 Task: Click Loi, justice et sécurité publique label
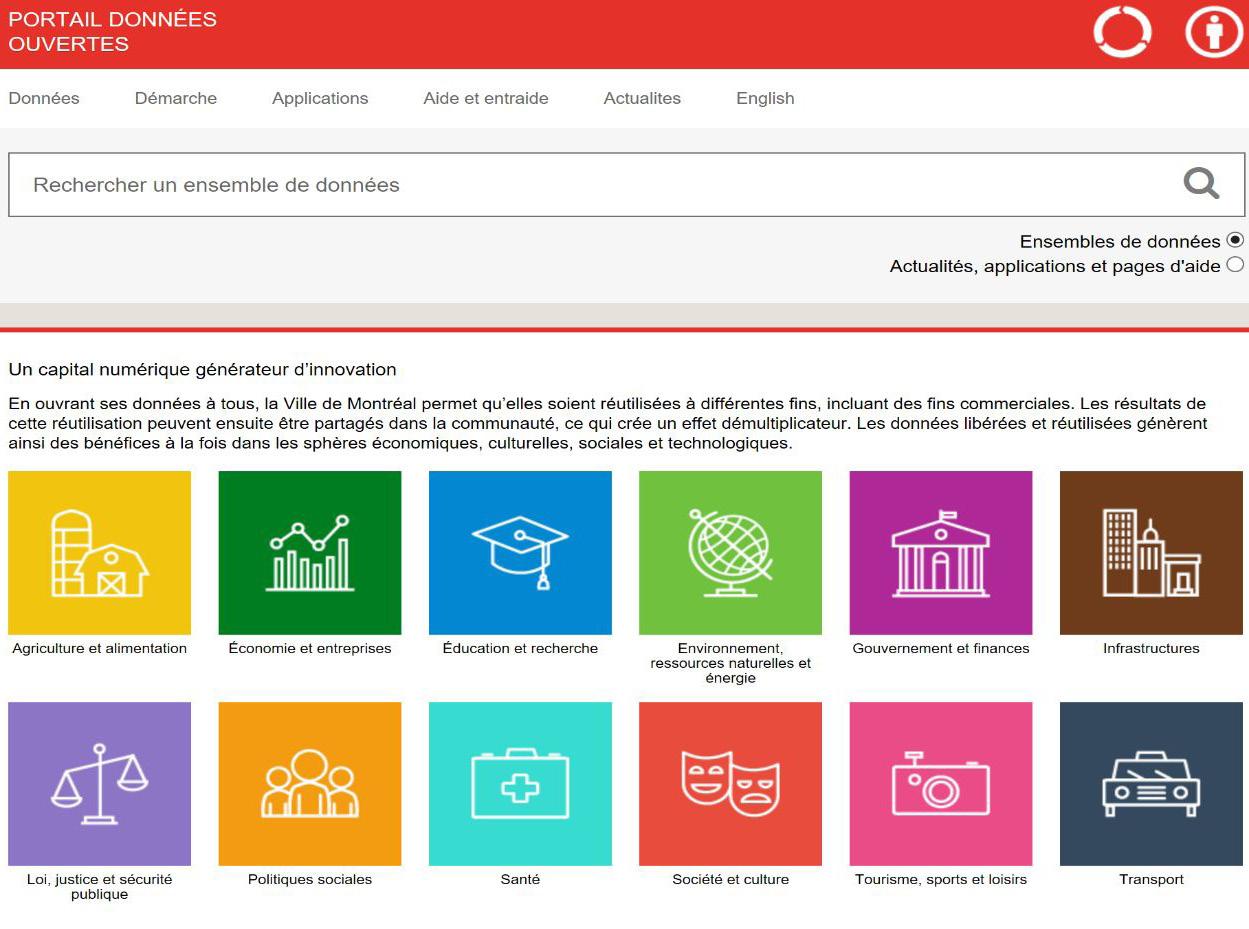pos(99,887)
